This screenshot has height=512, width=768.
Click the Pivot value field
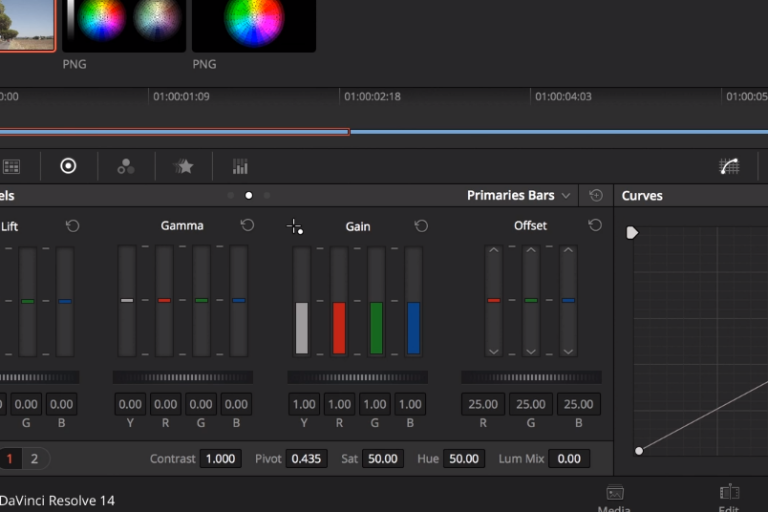[x=307, y=459]
